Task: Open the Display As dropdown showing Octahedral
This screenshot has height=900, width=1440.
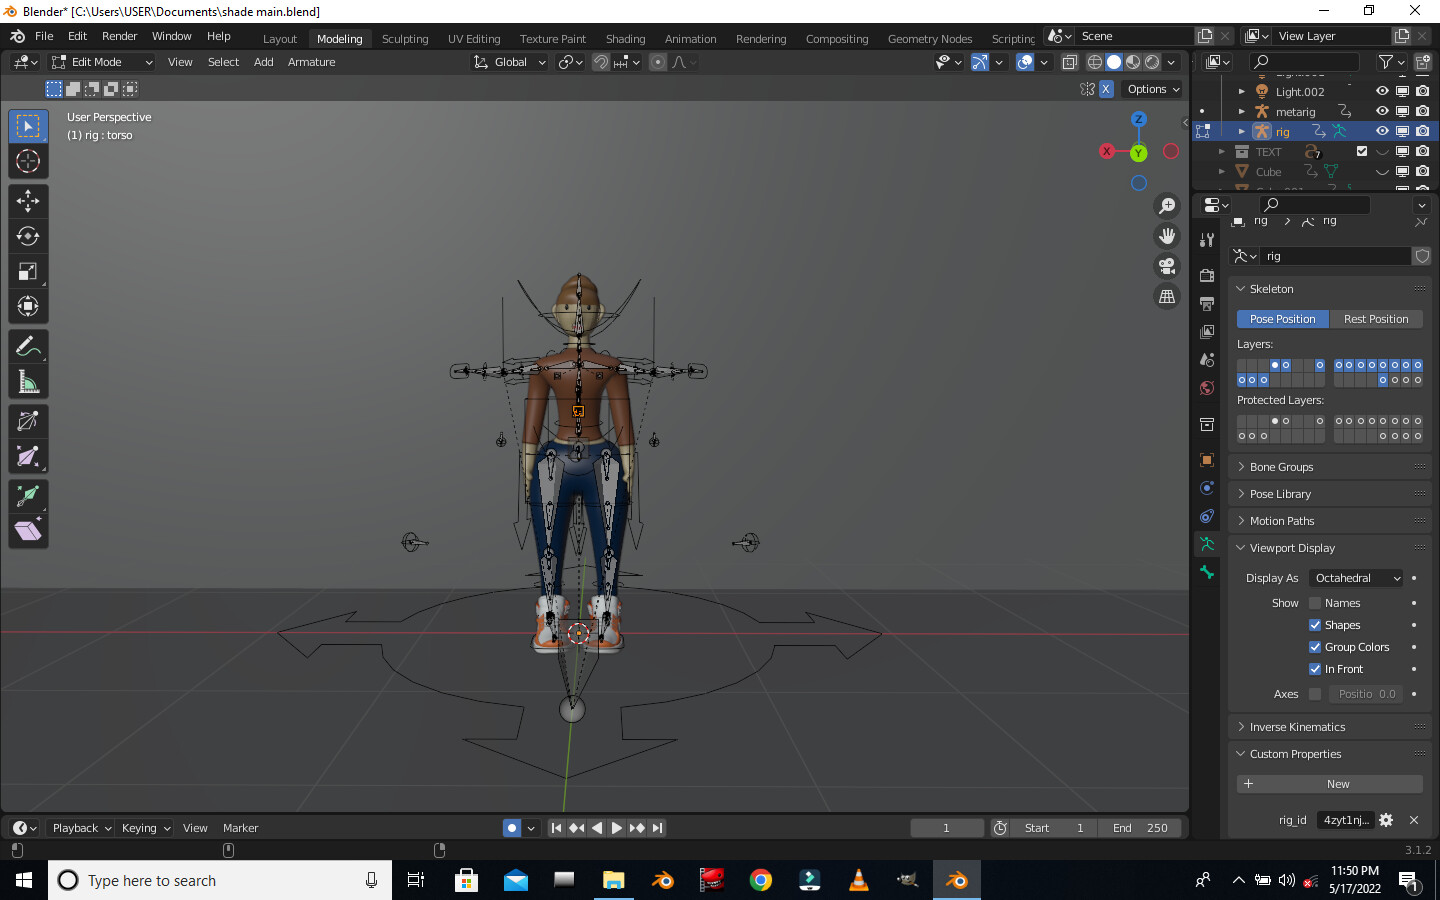Action: pyautogui.click(x=1355, y=578)
